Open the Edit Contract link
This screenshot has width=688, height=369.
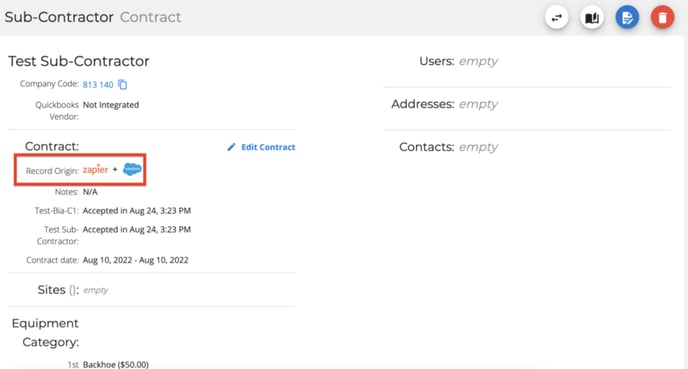268,147
